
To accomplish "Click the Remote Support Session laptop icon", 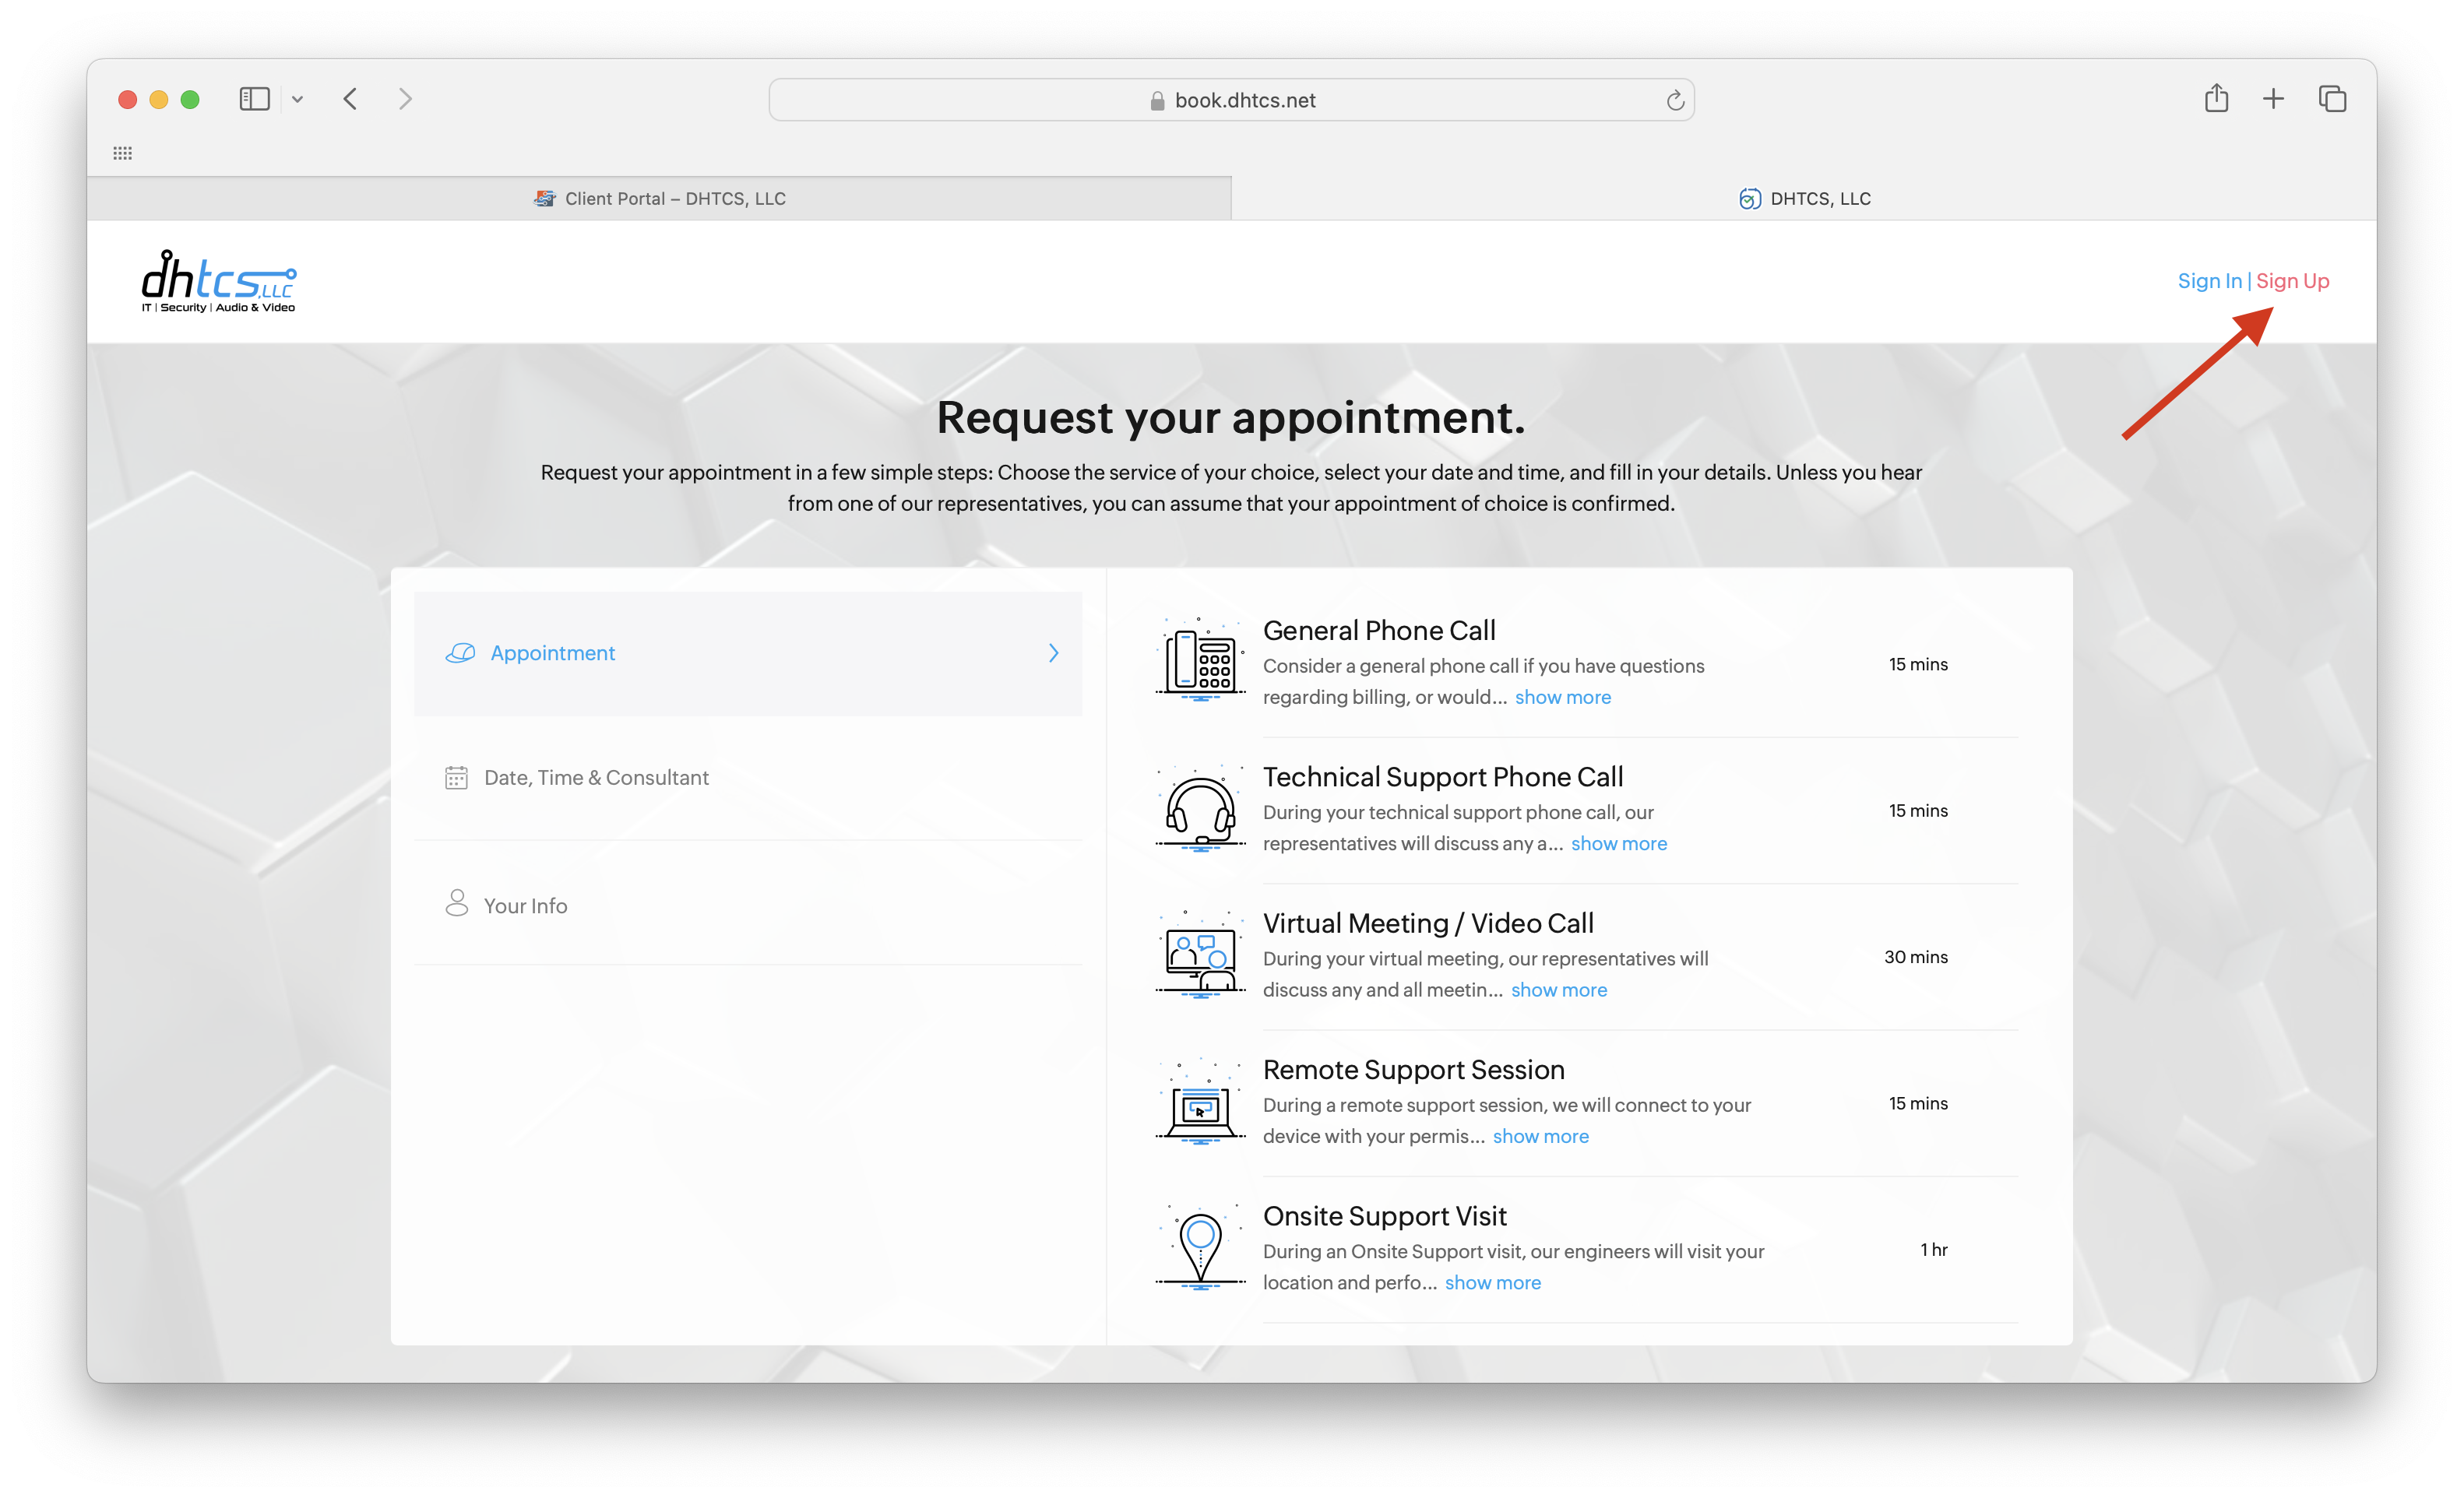I will 1200,1101.
